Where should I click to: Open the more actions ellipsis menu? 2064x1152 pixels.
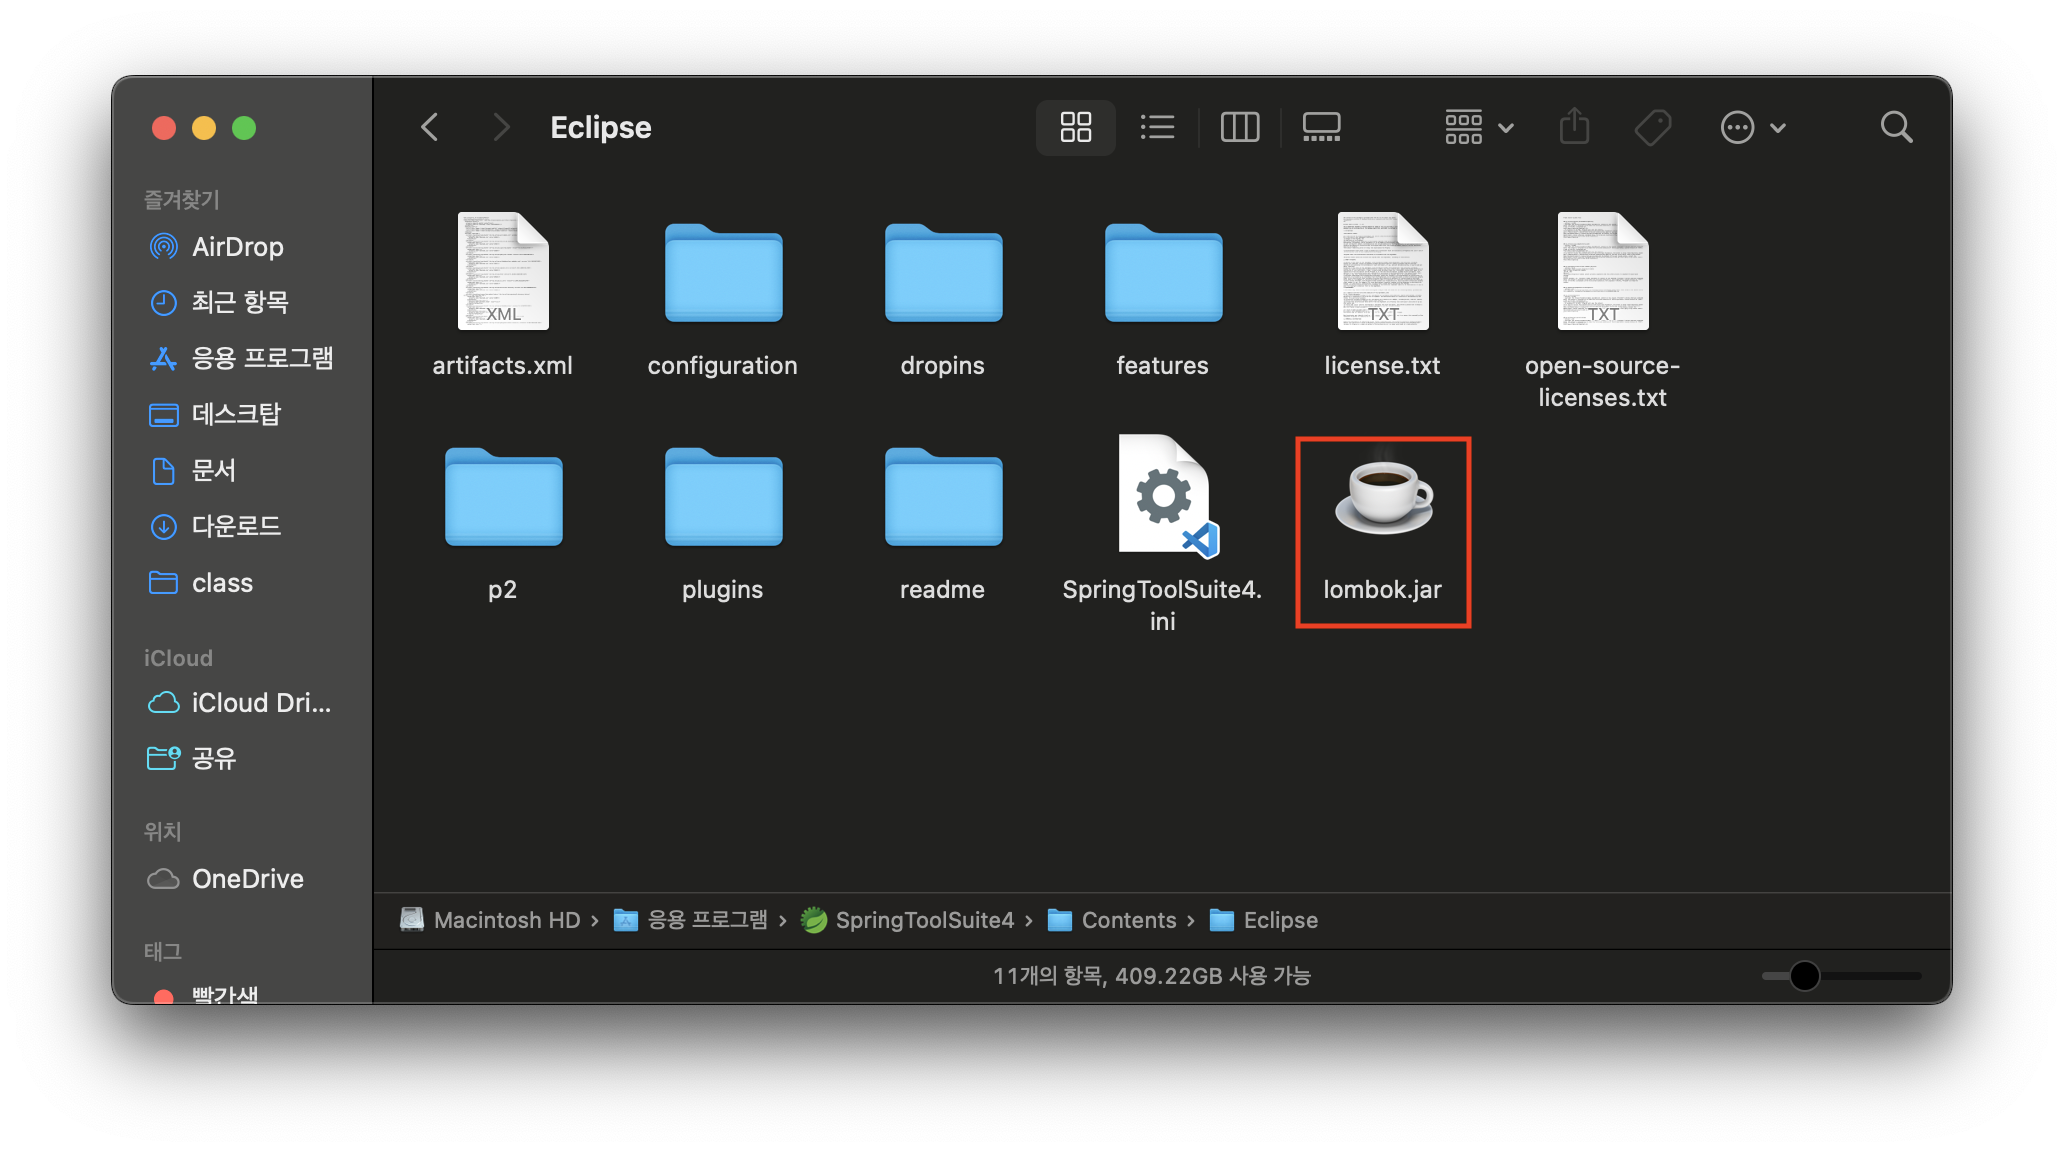[1752, 127]
